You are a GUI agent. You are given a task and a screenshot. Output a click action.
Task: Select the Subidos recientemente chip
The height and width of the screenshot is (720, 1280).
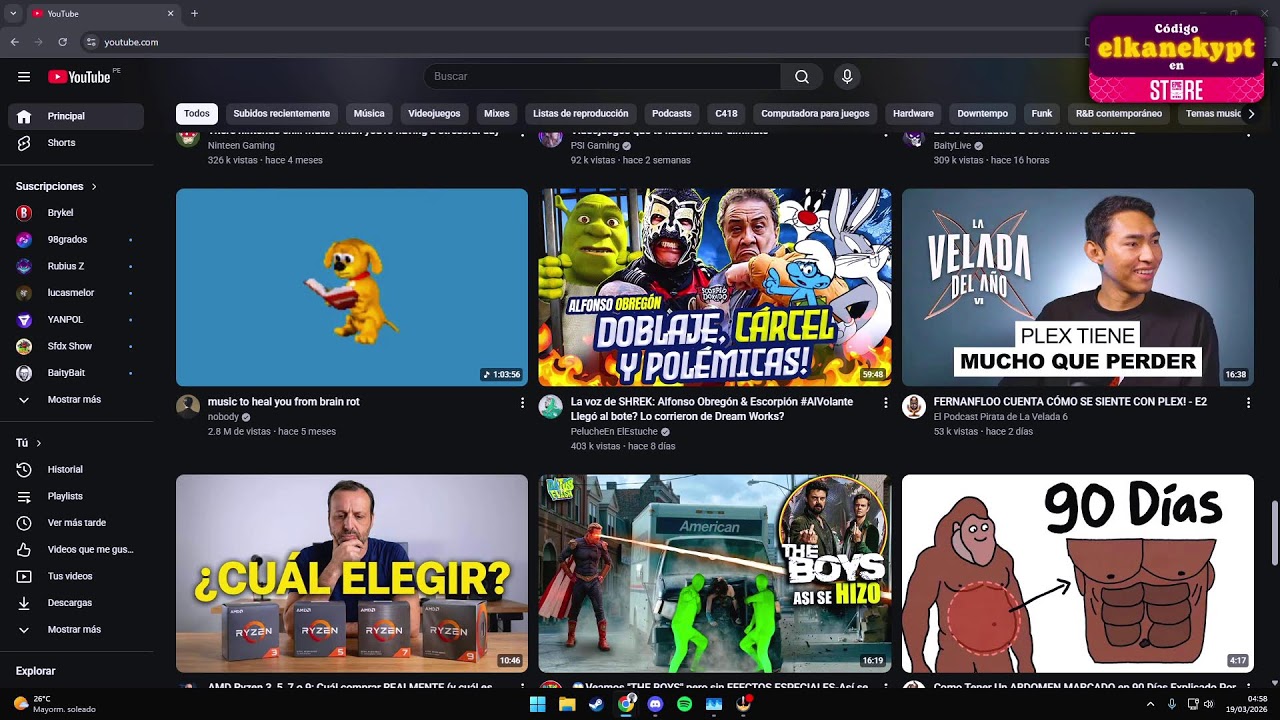[282, 114]
